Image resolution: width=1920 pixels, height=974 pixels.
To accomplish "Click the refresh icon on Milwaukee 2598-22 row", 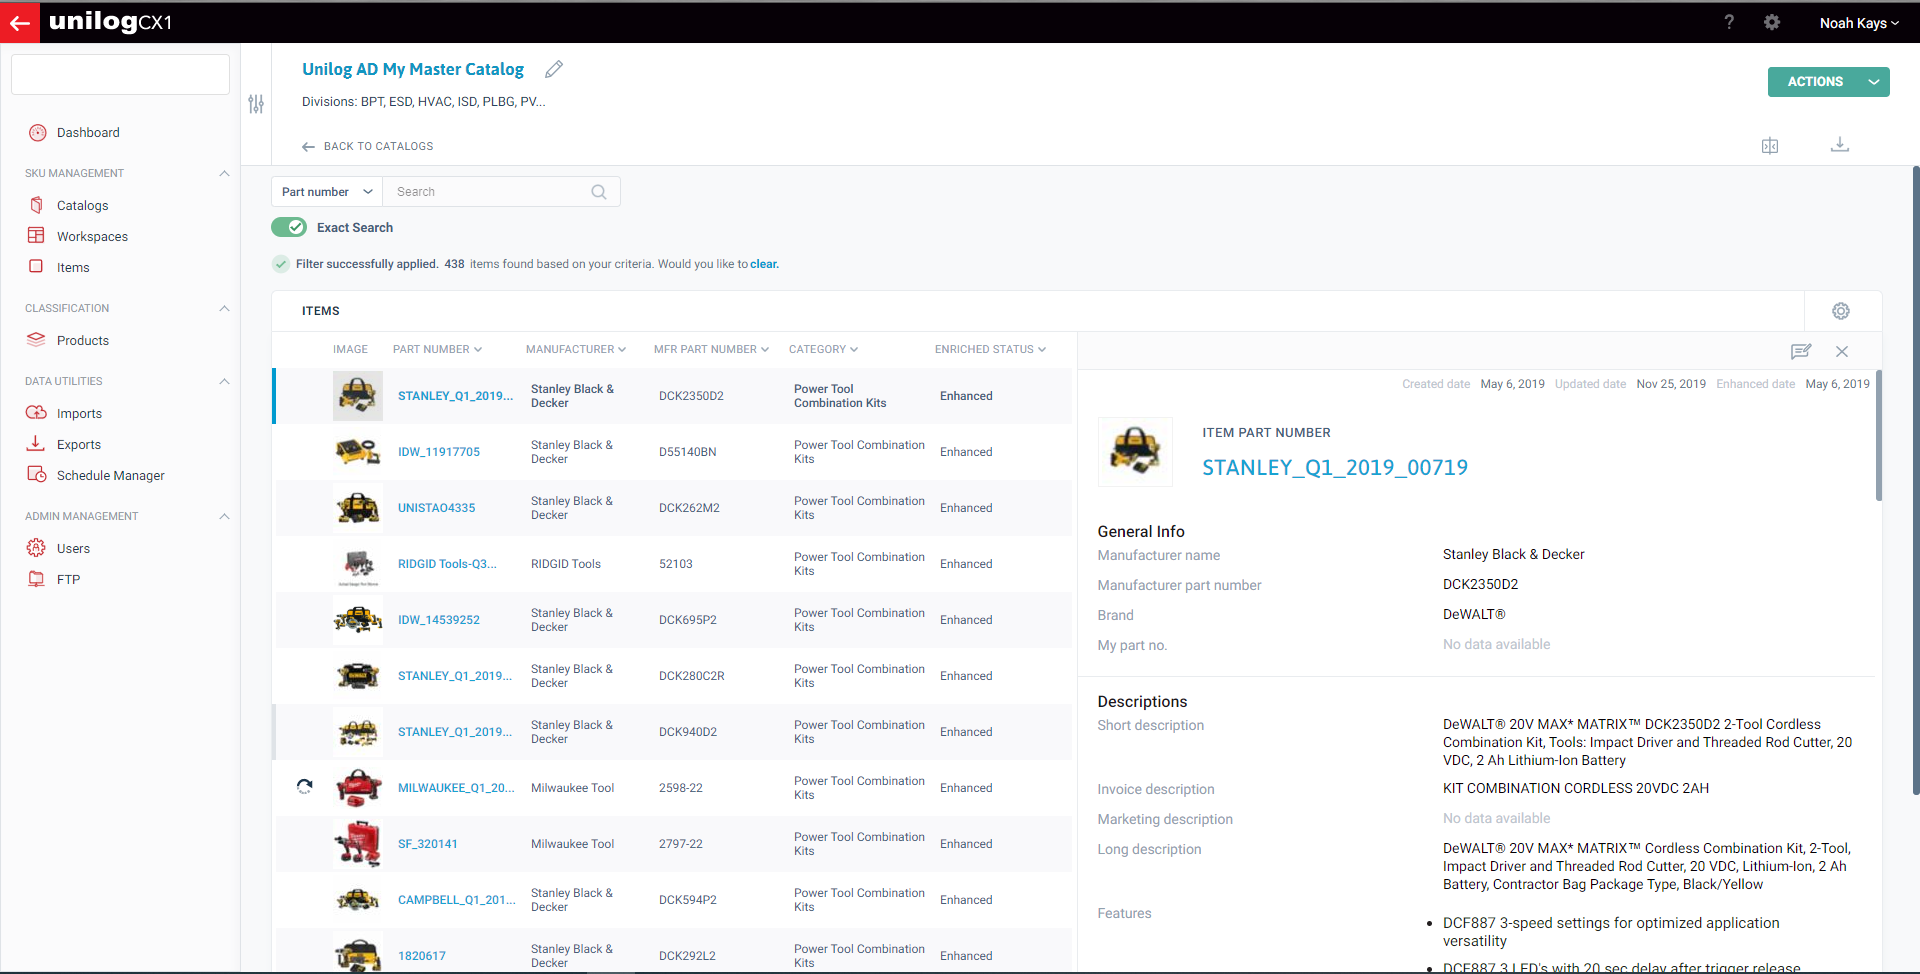I will click(x=305, y=787).
